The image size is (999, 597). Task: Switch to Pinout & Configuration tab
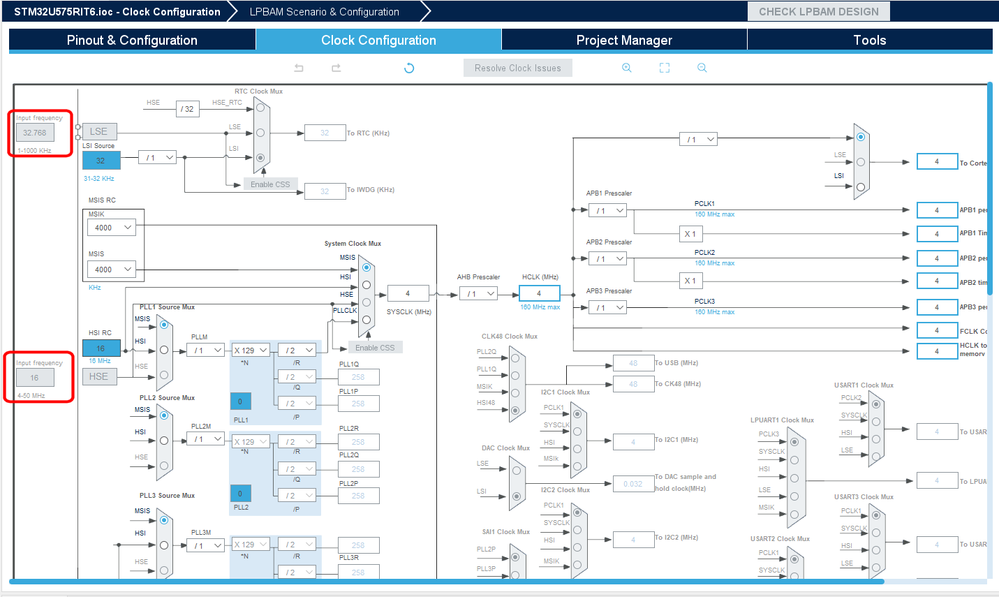132,40
